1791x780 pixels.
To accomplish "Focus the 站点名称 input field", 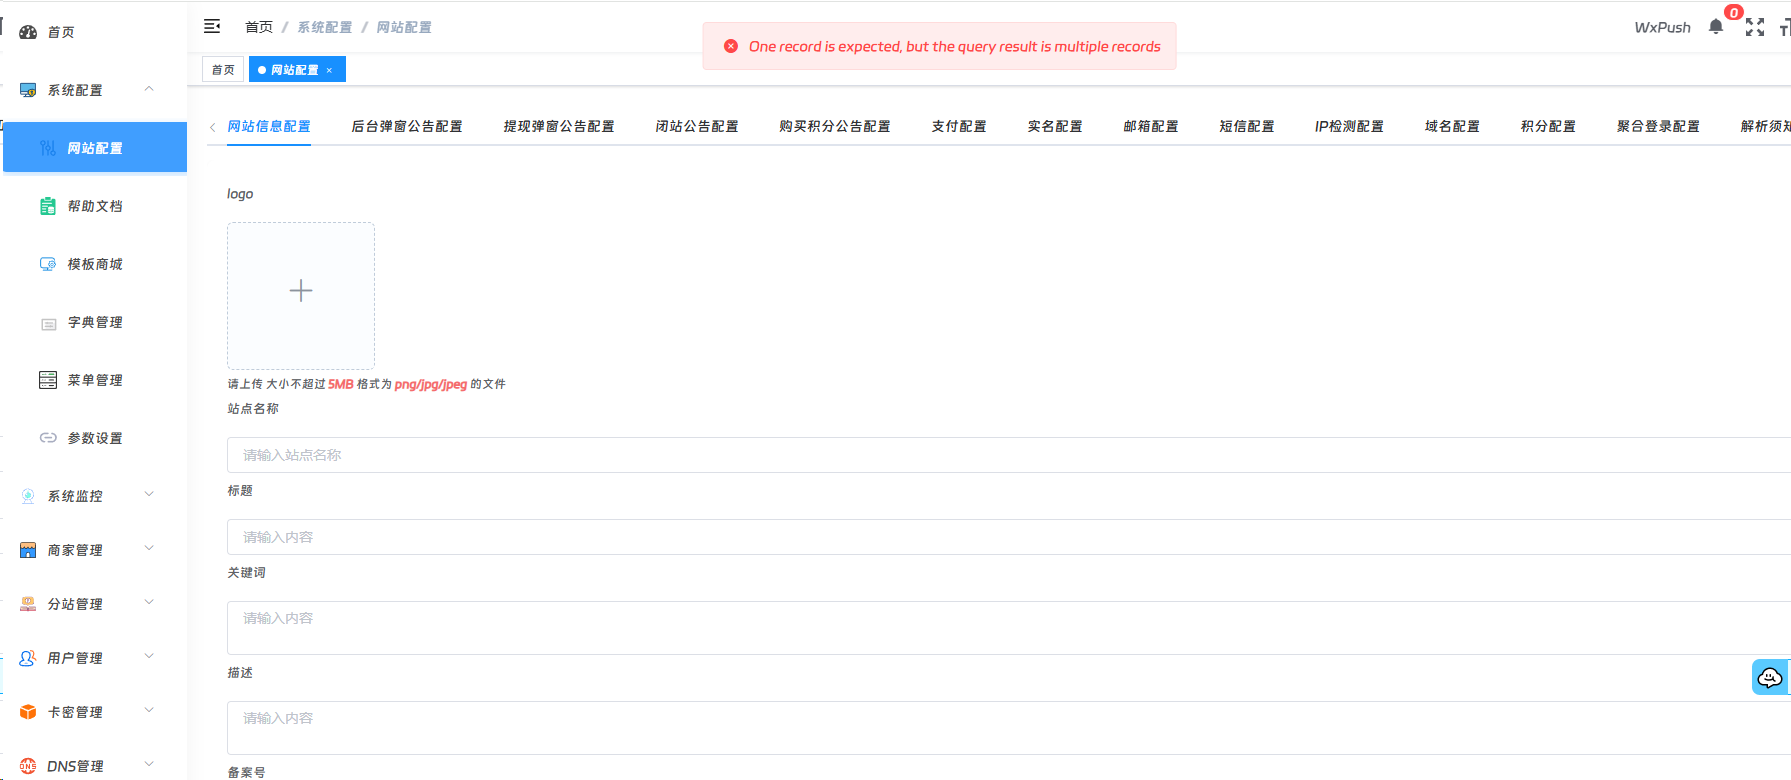I will point(1008,455).
